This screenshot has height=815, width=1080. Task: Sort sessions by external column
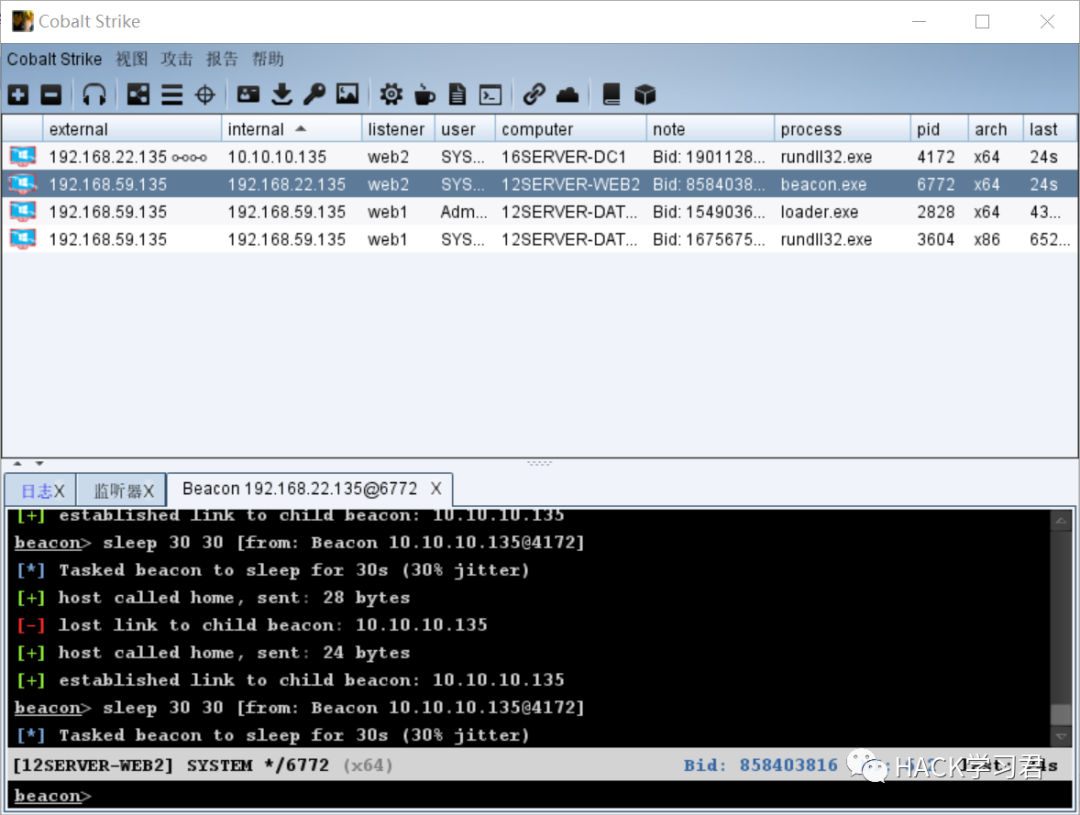pyautogui.click(x=132, y=130)
